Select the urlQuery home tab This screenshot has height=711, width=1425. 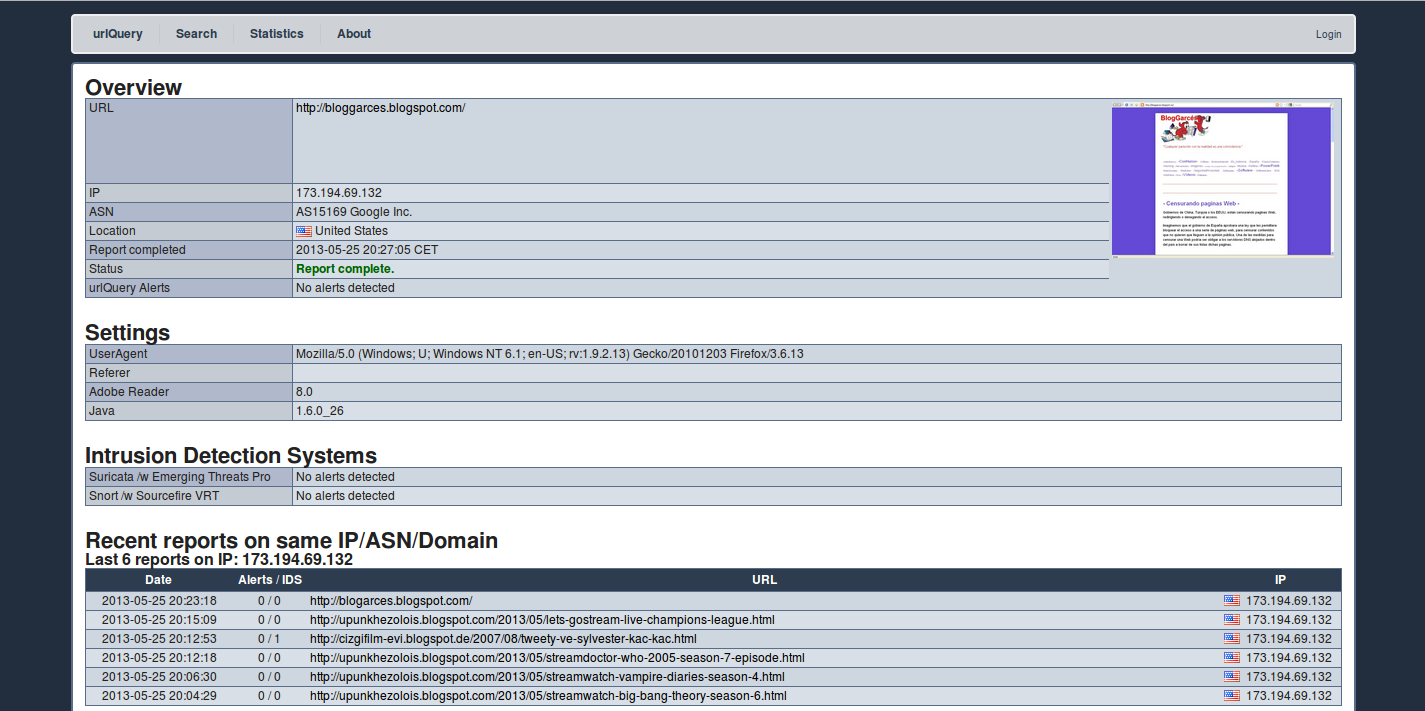coord(117,33)
